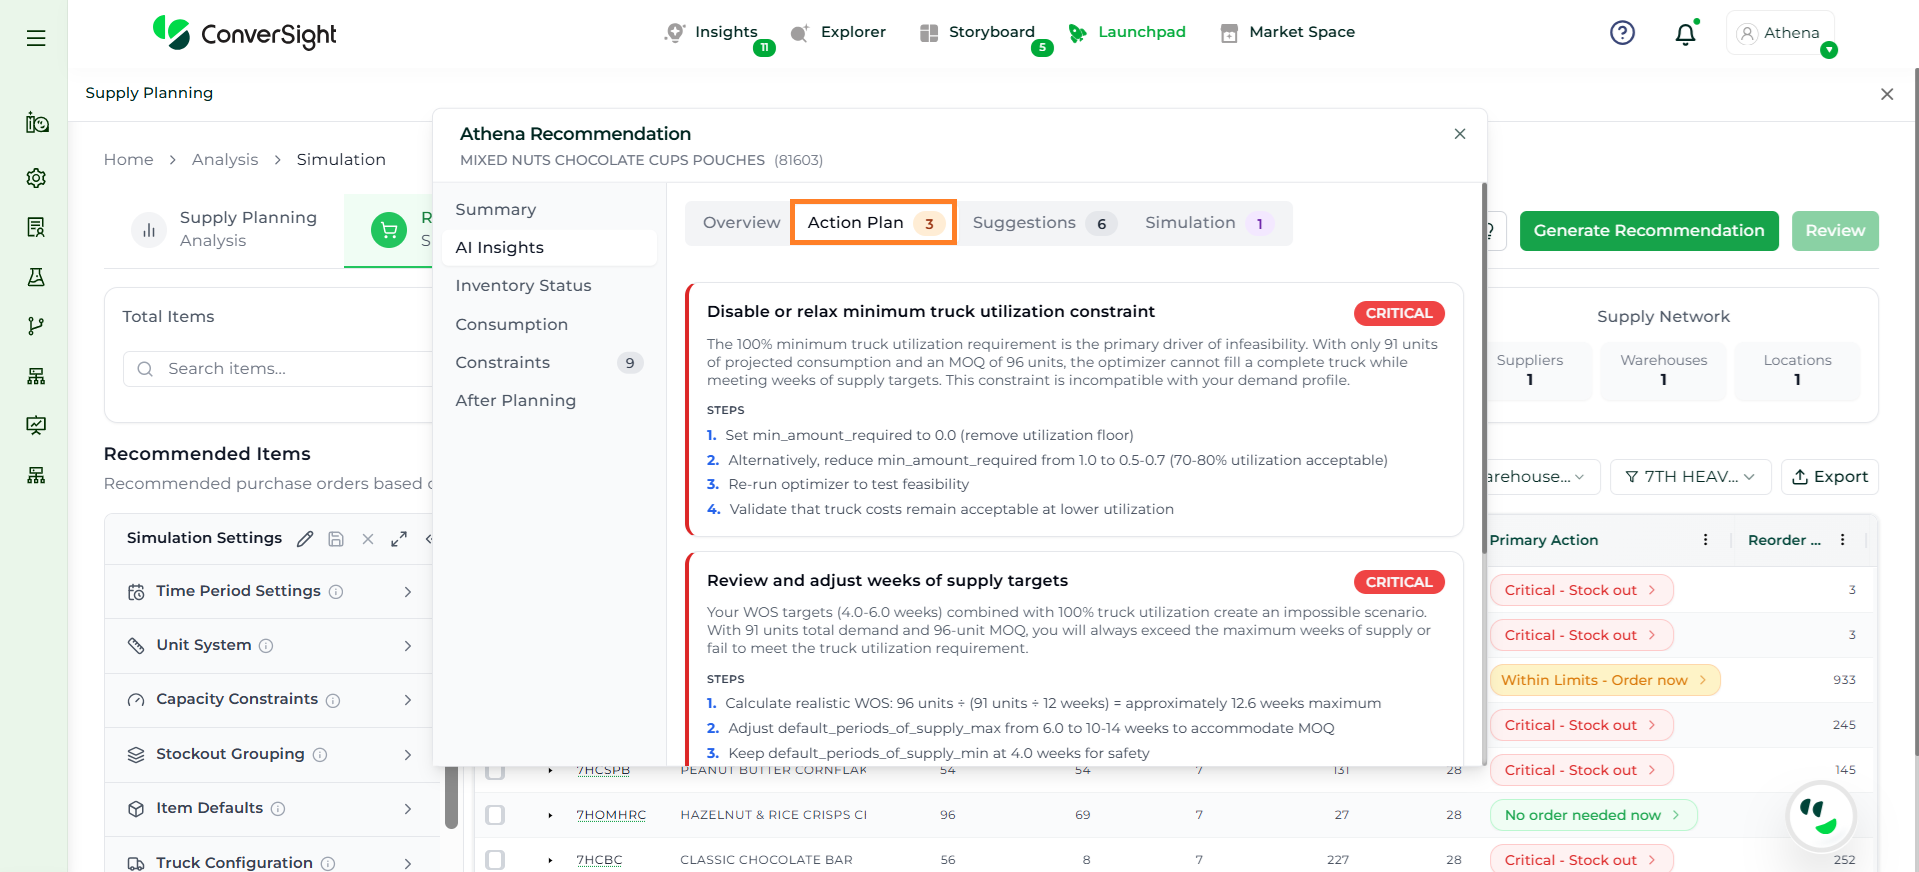Open the Athena chat assistant bubble
The image size is (1919, 872).
(x=1820, y=815)
